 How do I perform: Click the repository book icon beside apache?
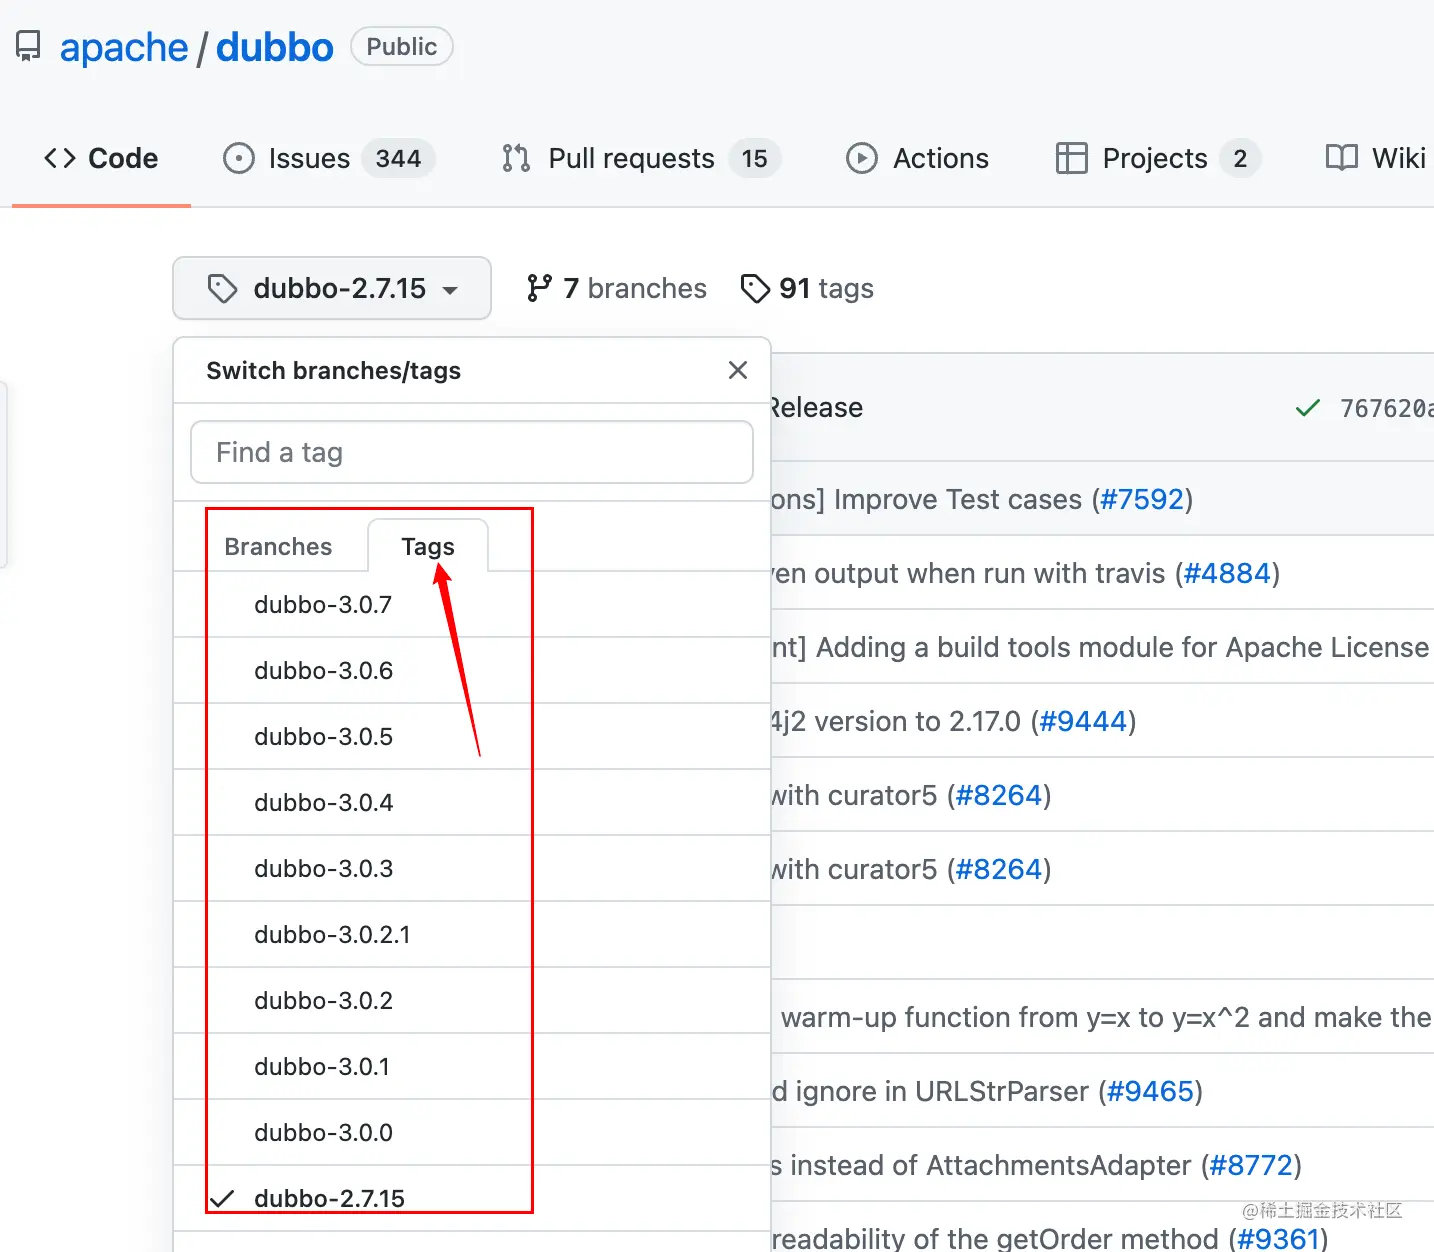[x=28, y=46]
